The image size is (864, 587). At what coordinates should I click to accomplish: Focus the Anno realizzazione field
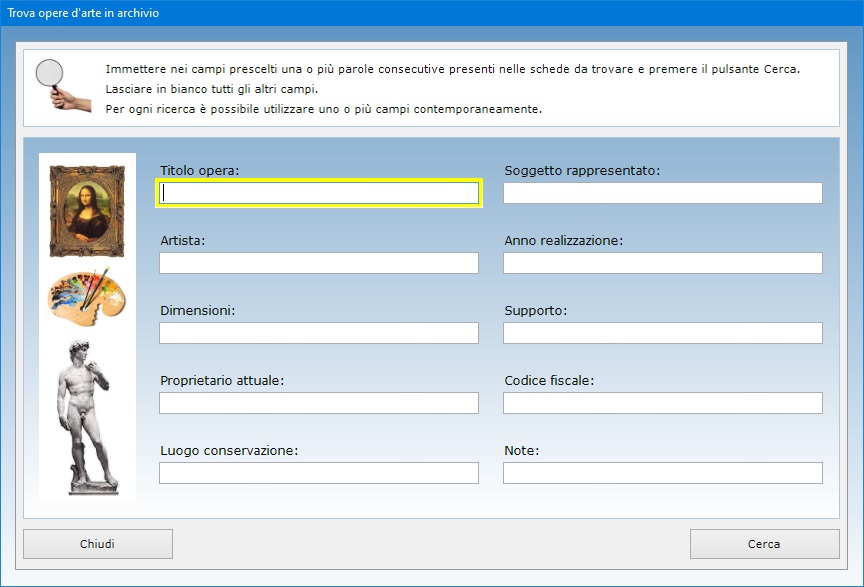pyautogui.click(x=662, y=263)
